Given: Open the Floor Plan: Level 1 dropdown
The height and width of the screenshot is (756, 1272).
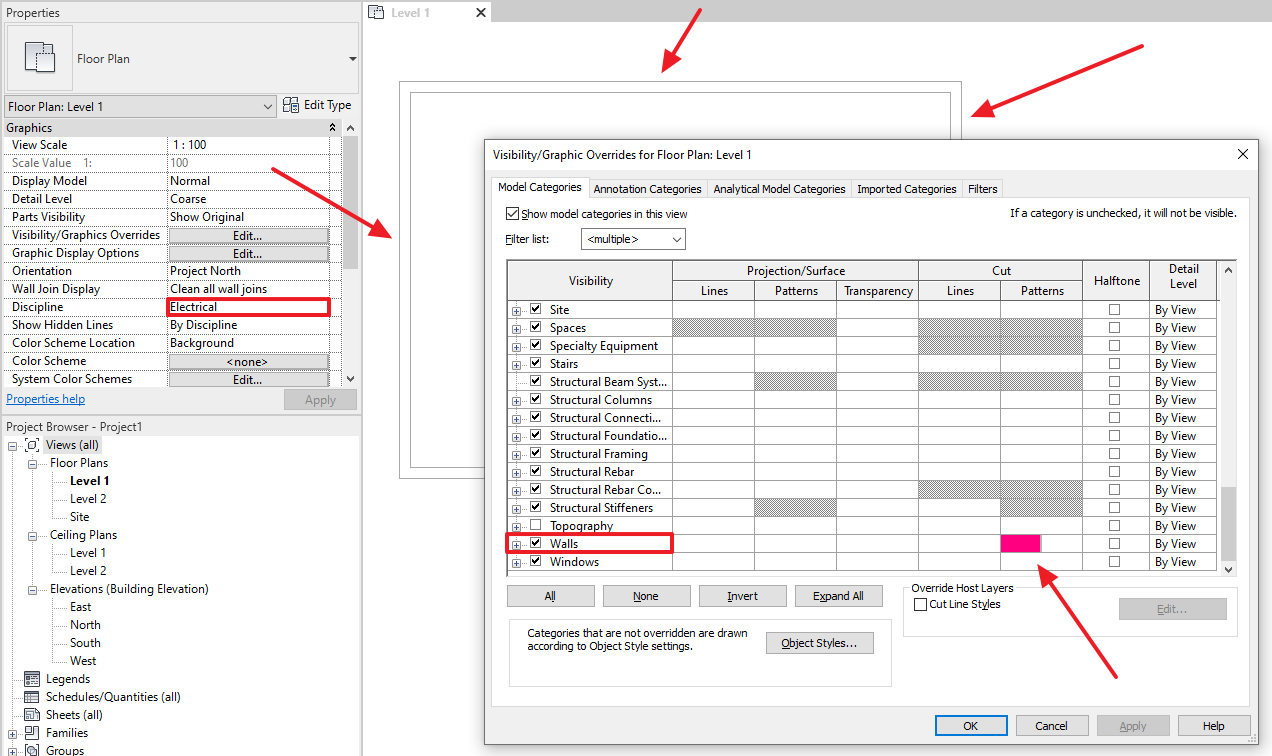Looking at the screenshot, I should 140,106.
